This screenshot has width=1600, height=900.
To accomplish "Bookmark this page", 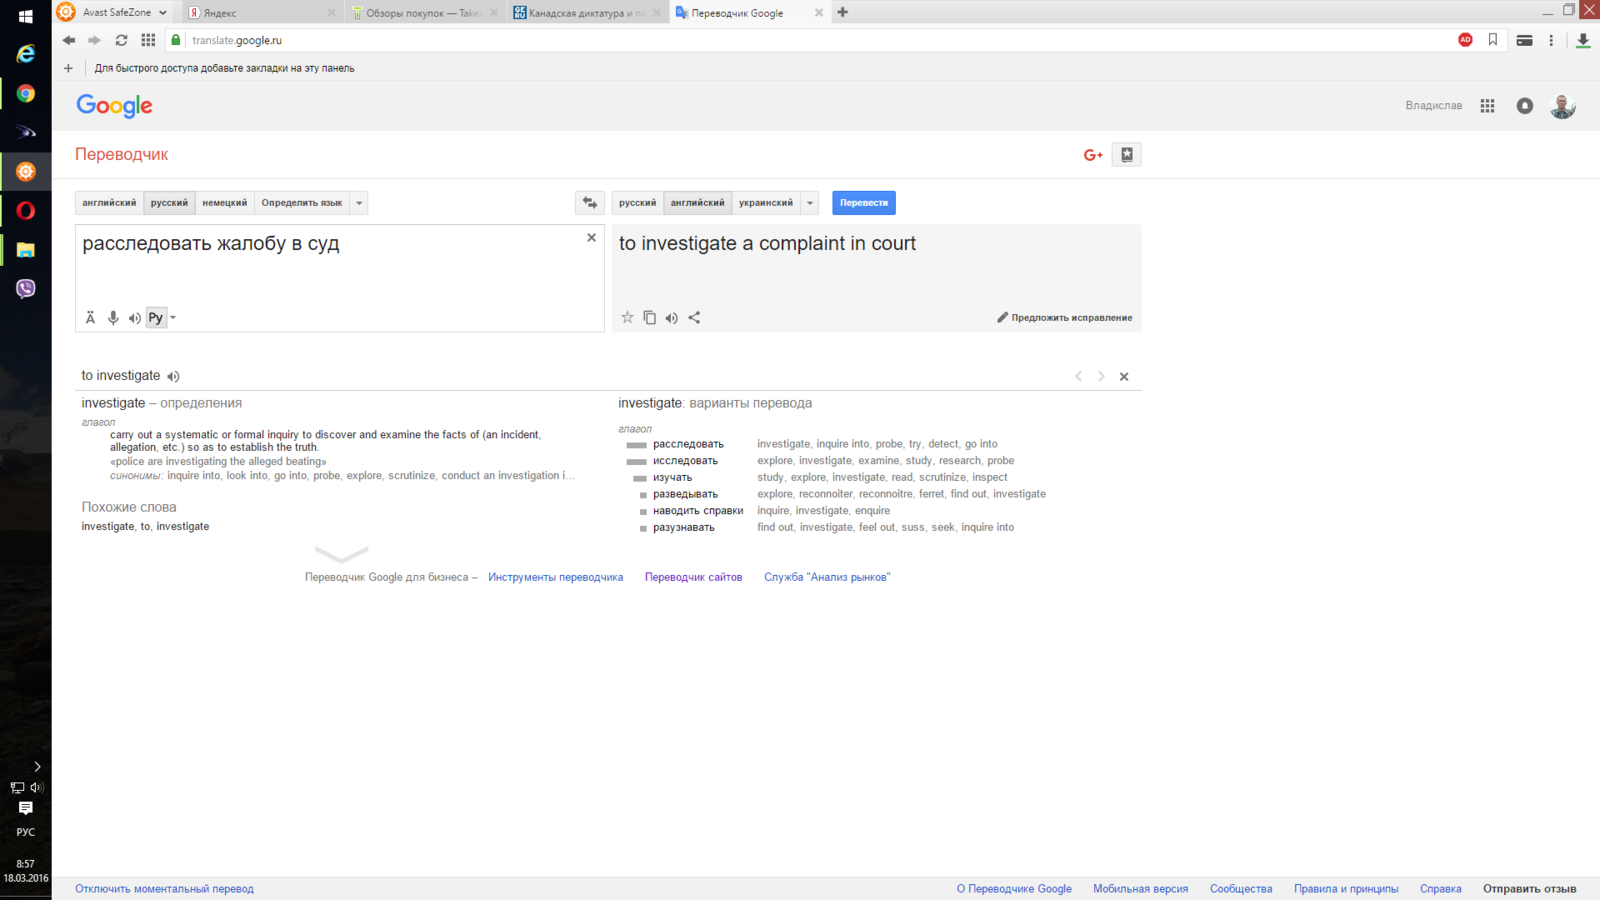I will (1493, 40).
